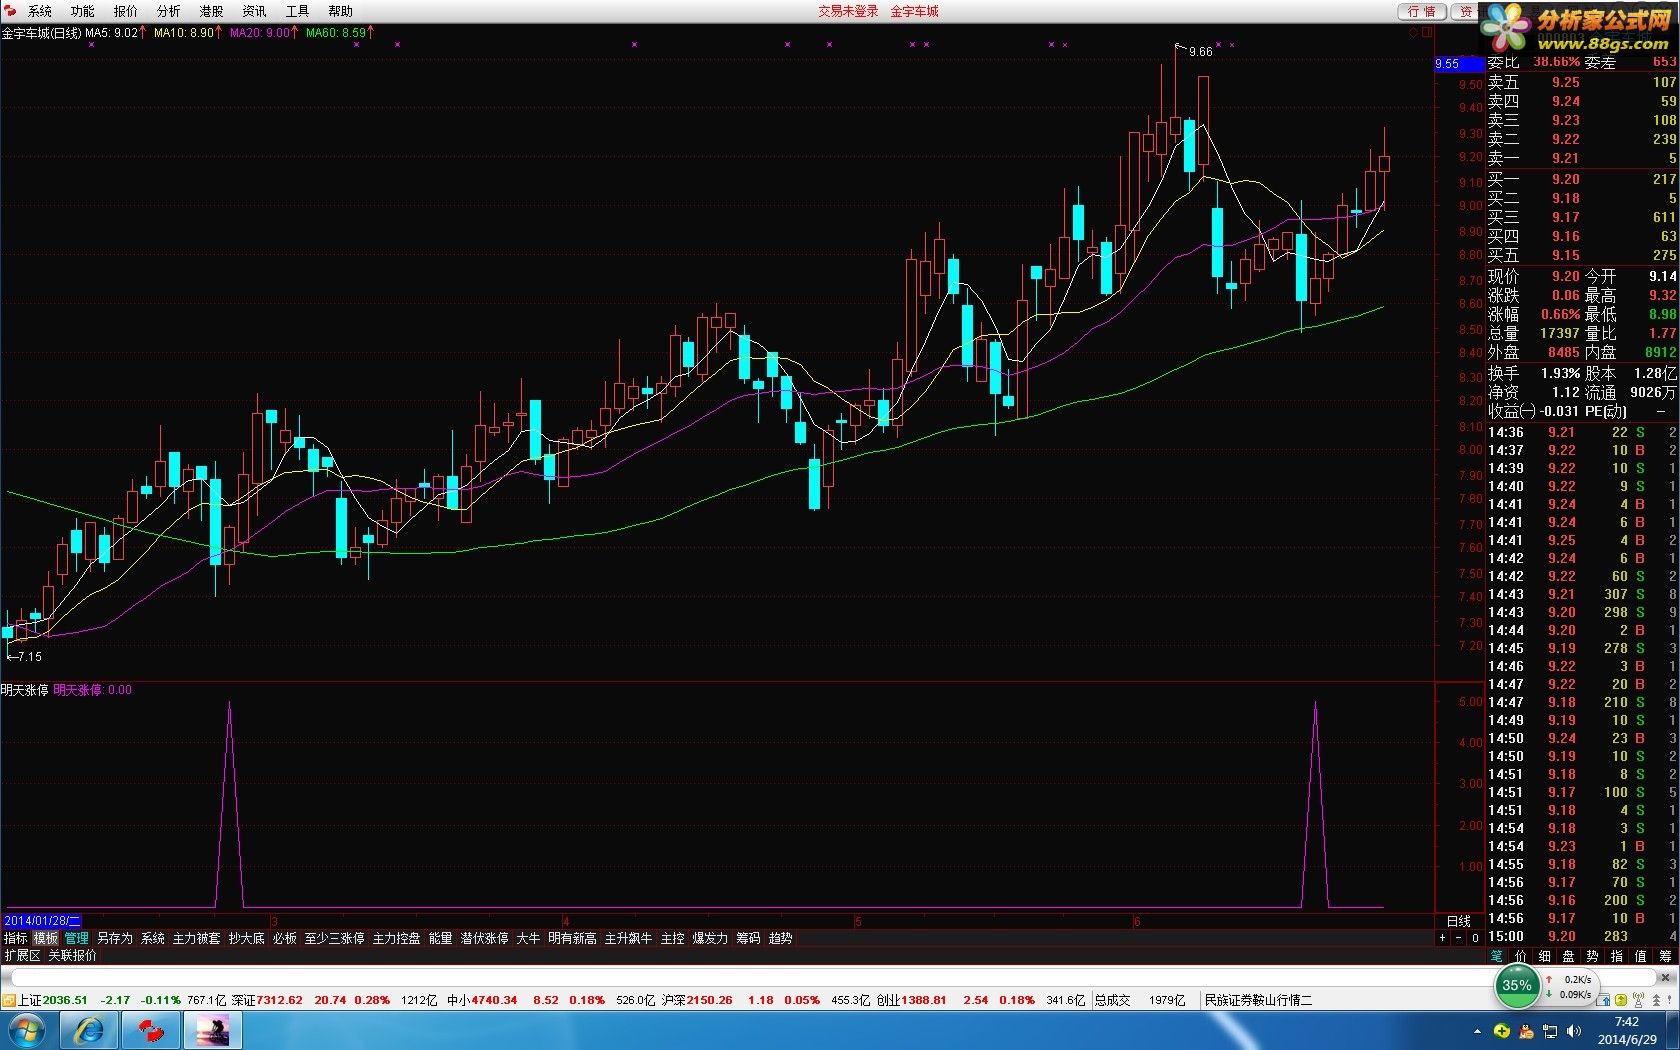The width and height of the screenshot is (1680, 1050).
Task: Apply the 筹码 indicator template
Action: pyautogui.click(x=749, y=938)
